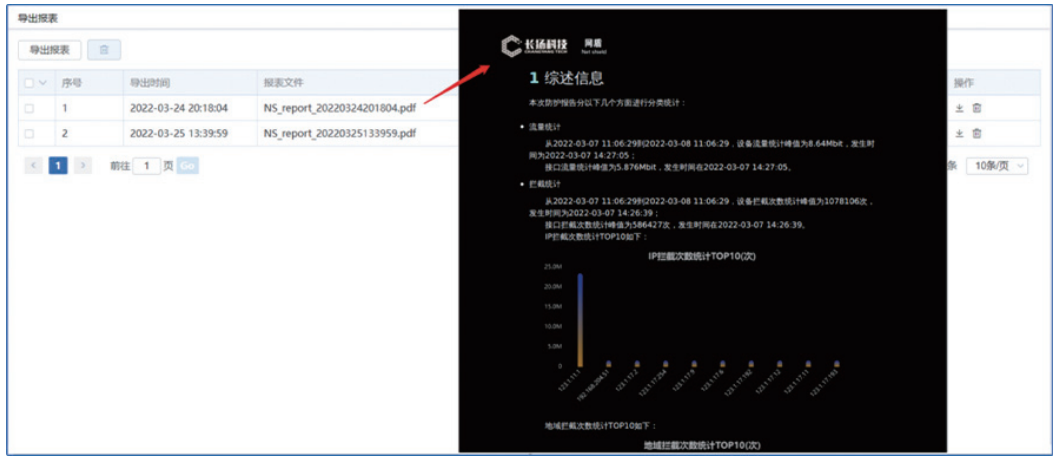Toggle the select-all checkbox in table header
Viewport: 1060px width, 460px height.
[29, 83]
